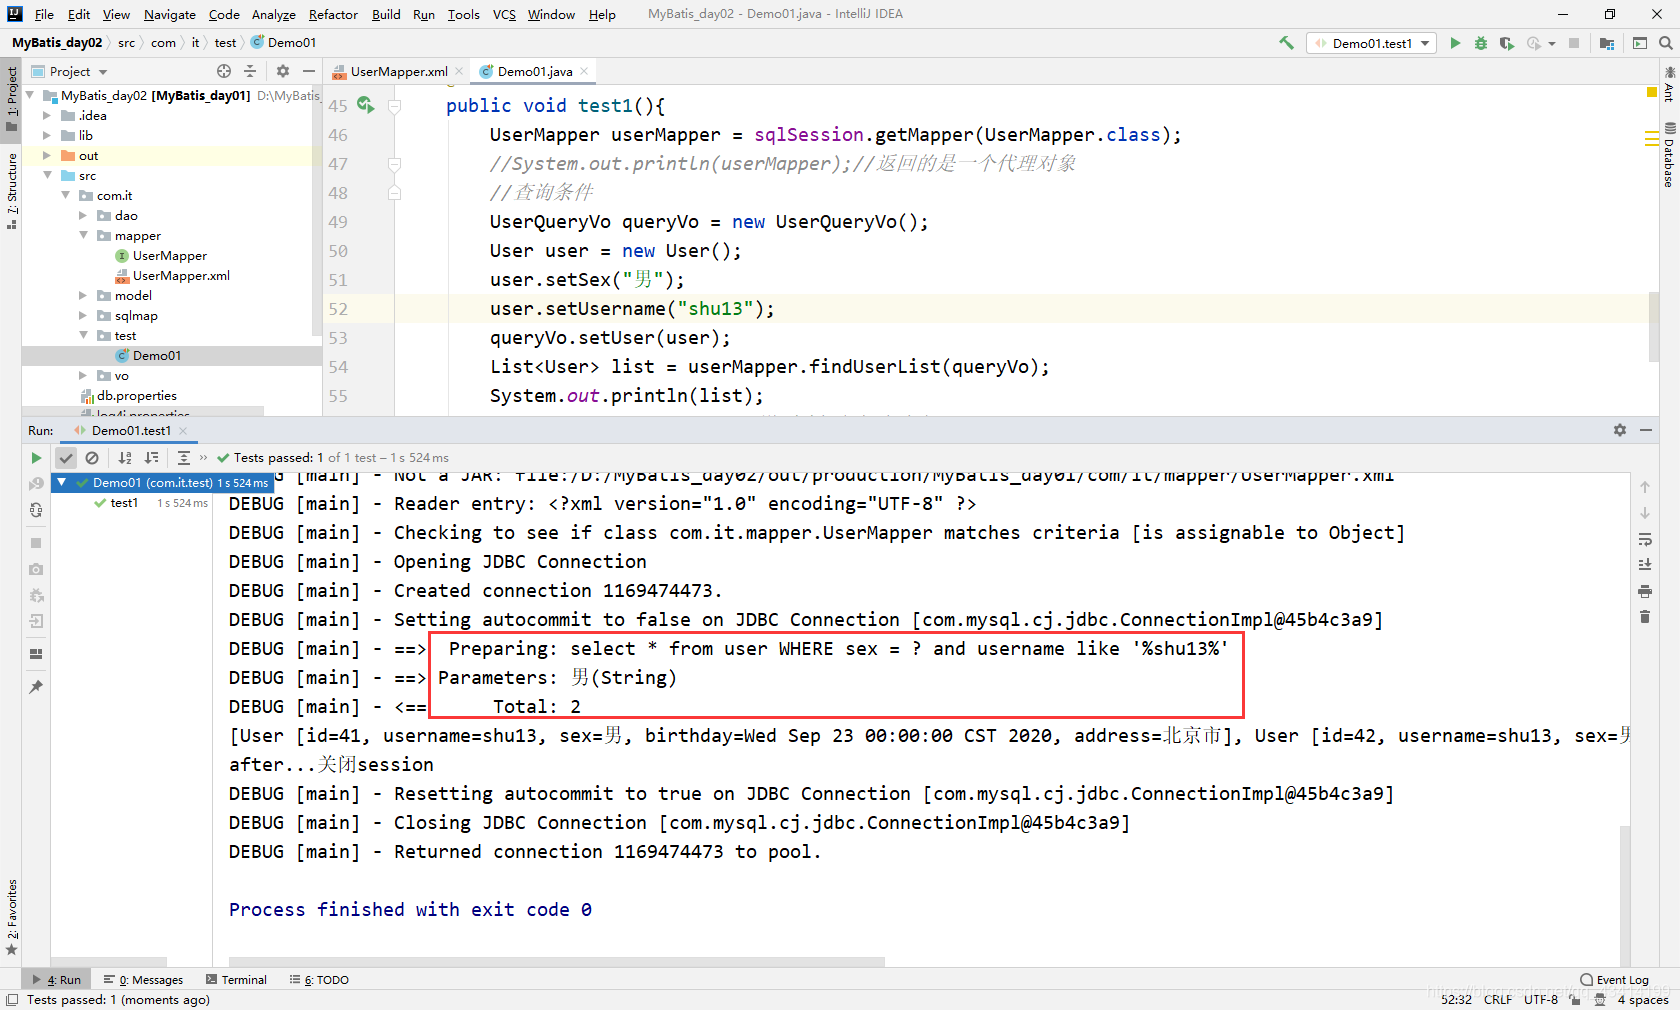The width and height of the screenshot is (1680, 1010).
Task: Hide the Project panel with minus icon
Action: coord(309,71)
